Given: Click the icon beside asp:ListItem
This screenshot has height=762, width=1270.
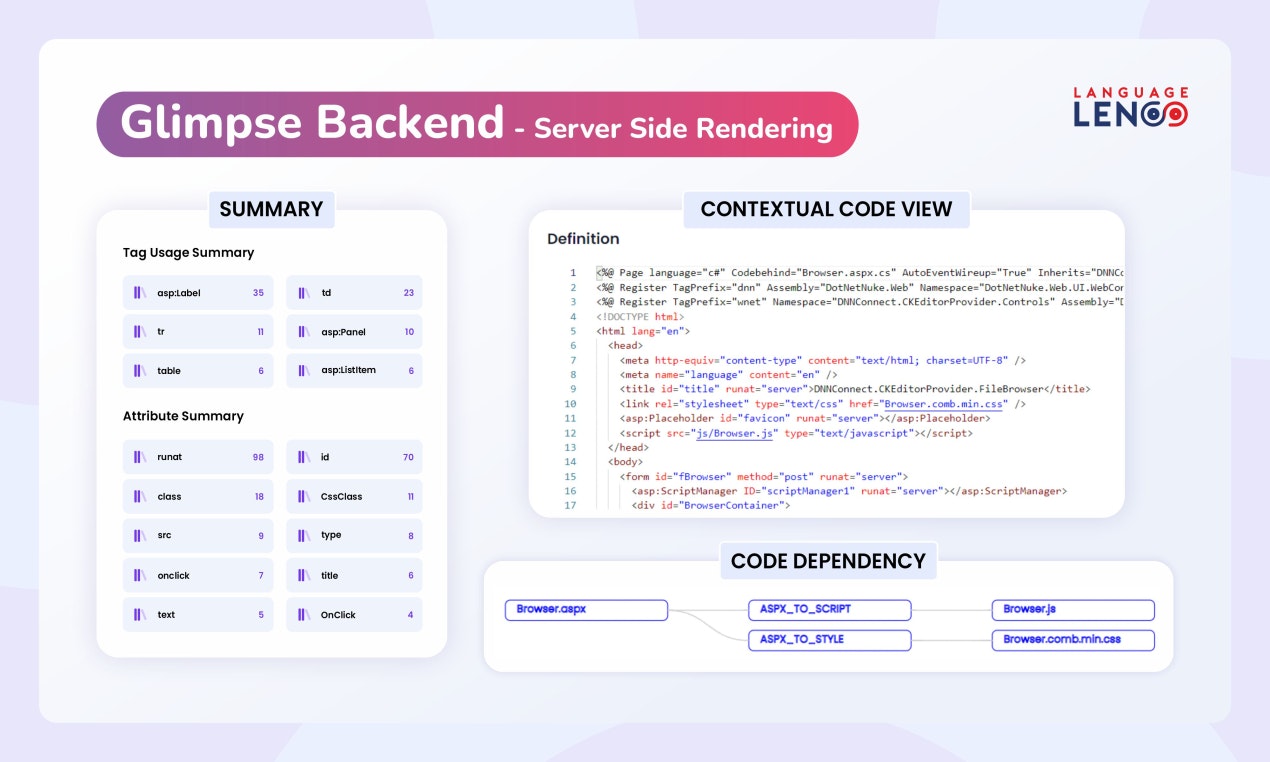Looking at the screenshot, I should [x=304, y=371].
